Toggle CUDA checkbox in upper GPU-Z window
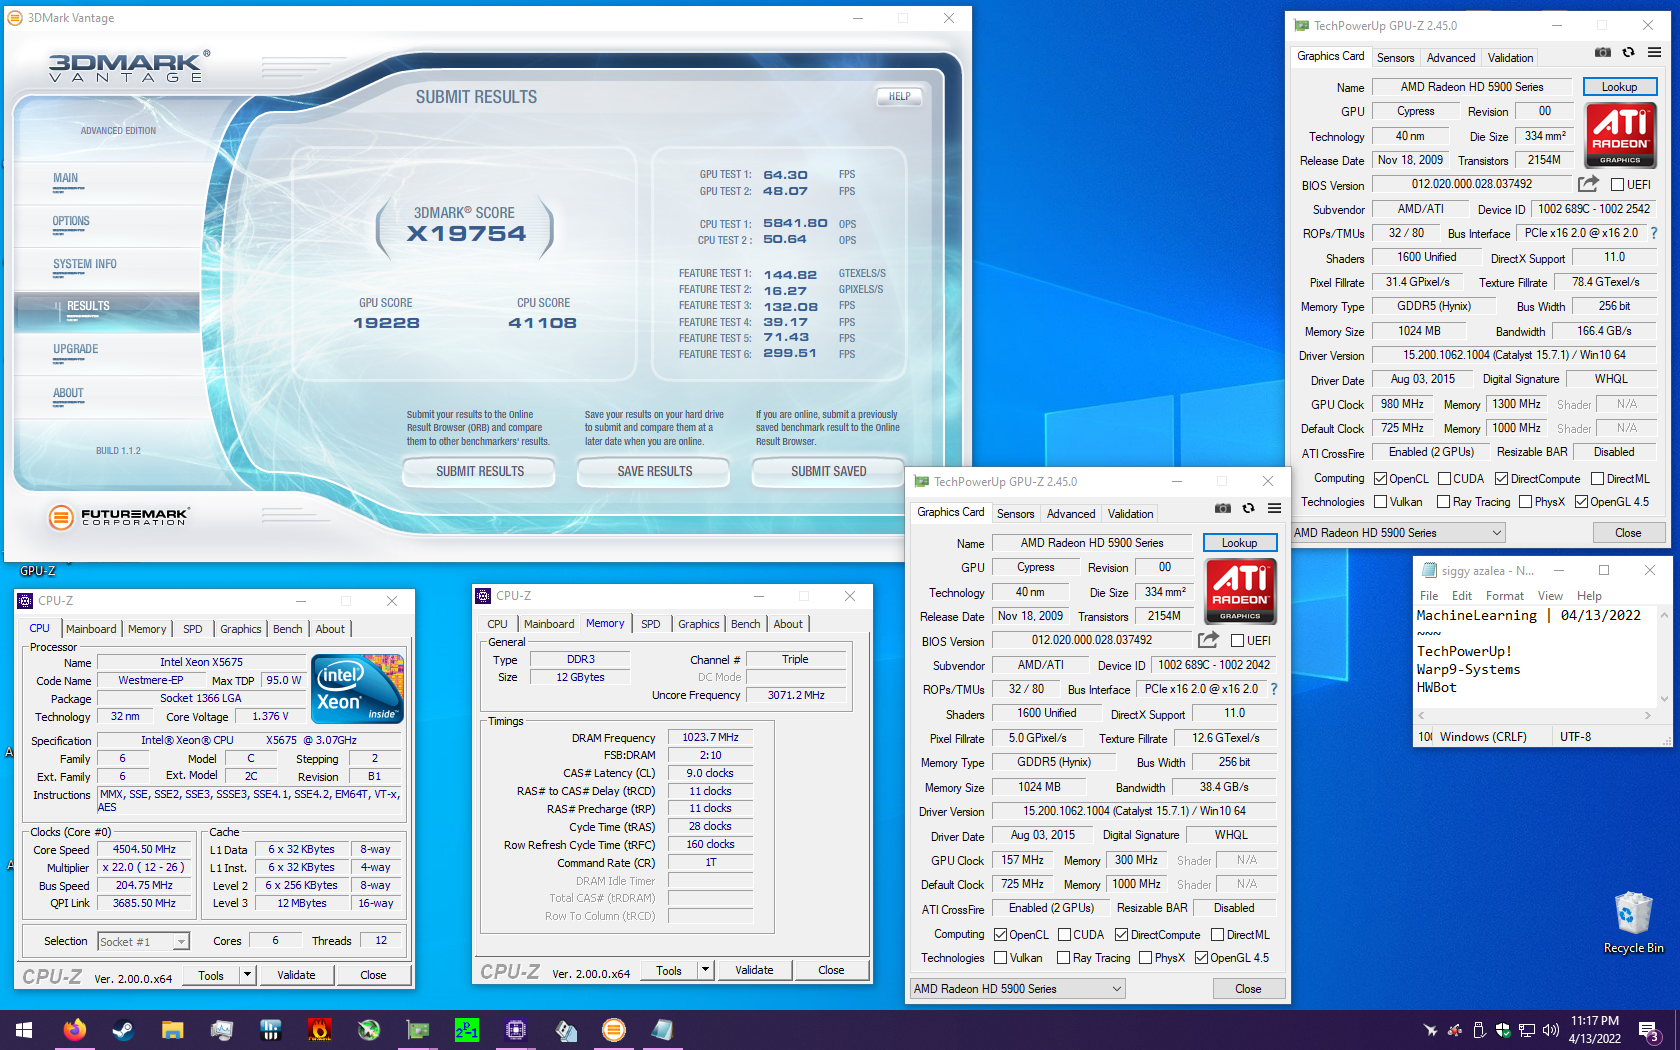Screen dimensions: 1680x1050 click(x=1444, y=479)
